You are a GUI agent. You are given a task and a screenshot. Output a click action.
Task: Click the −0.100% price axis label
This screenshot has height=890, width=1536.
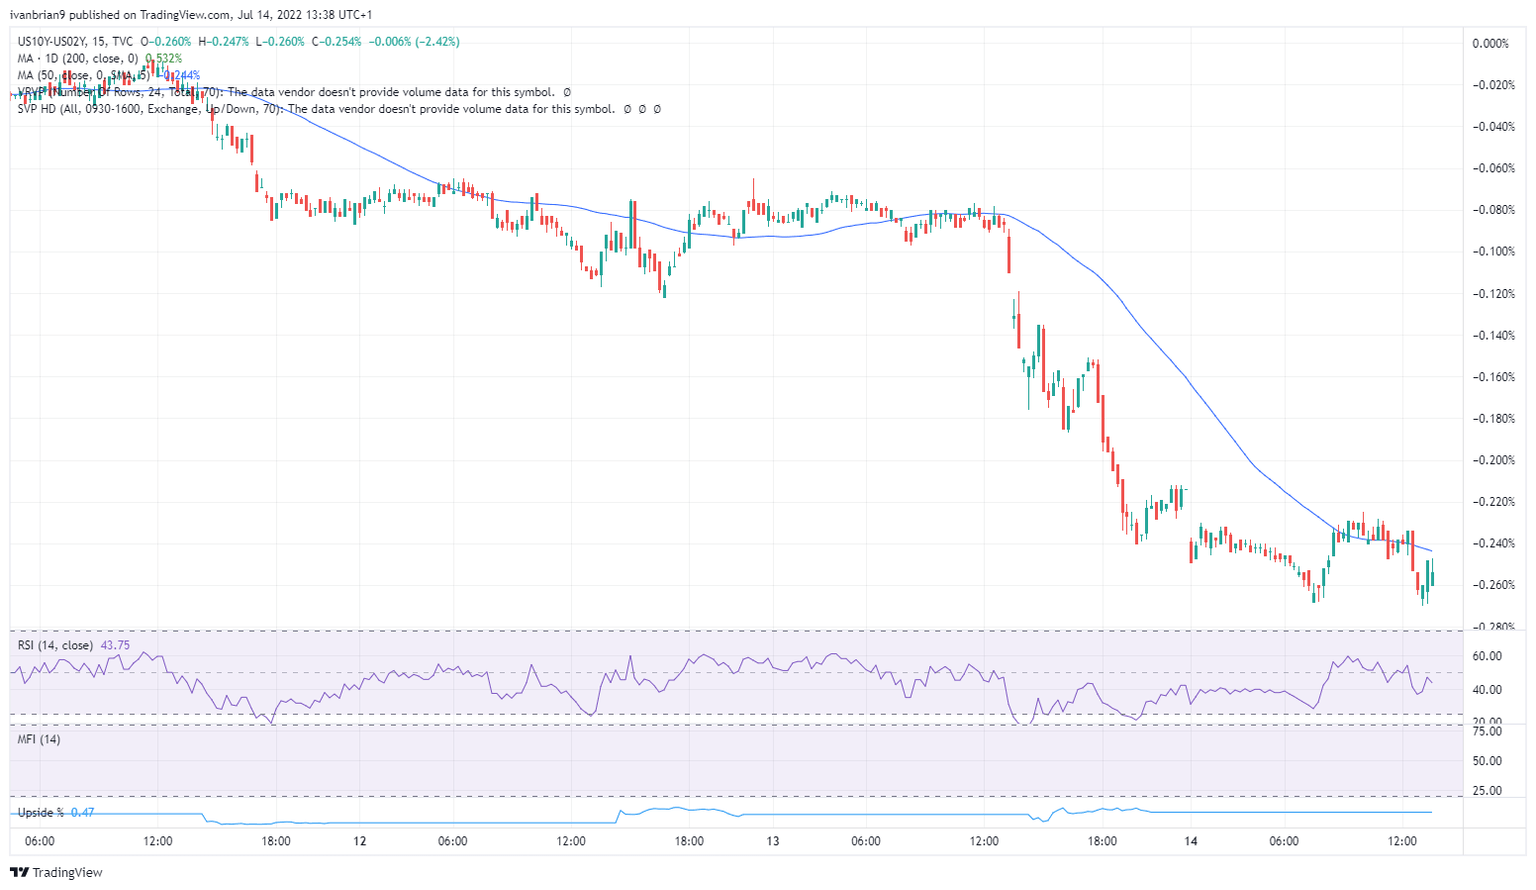click(x=1493, y=252)
